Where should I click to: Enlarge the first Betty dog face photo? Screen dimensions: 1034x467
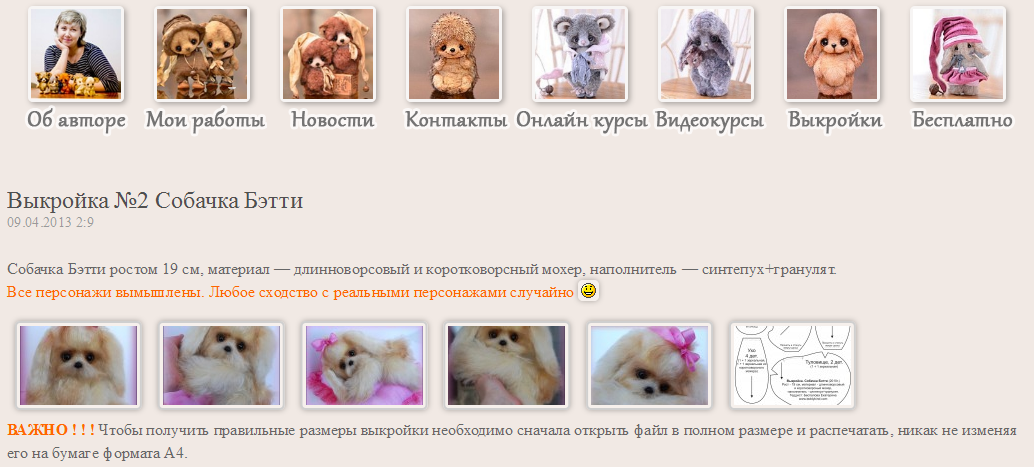click(78, 365)
